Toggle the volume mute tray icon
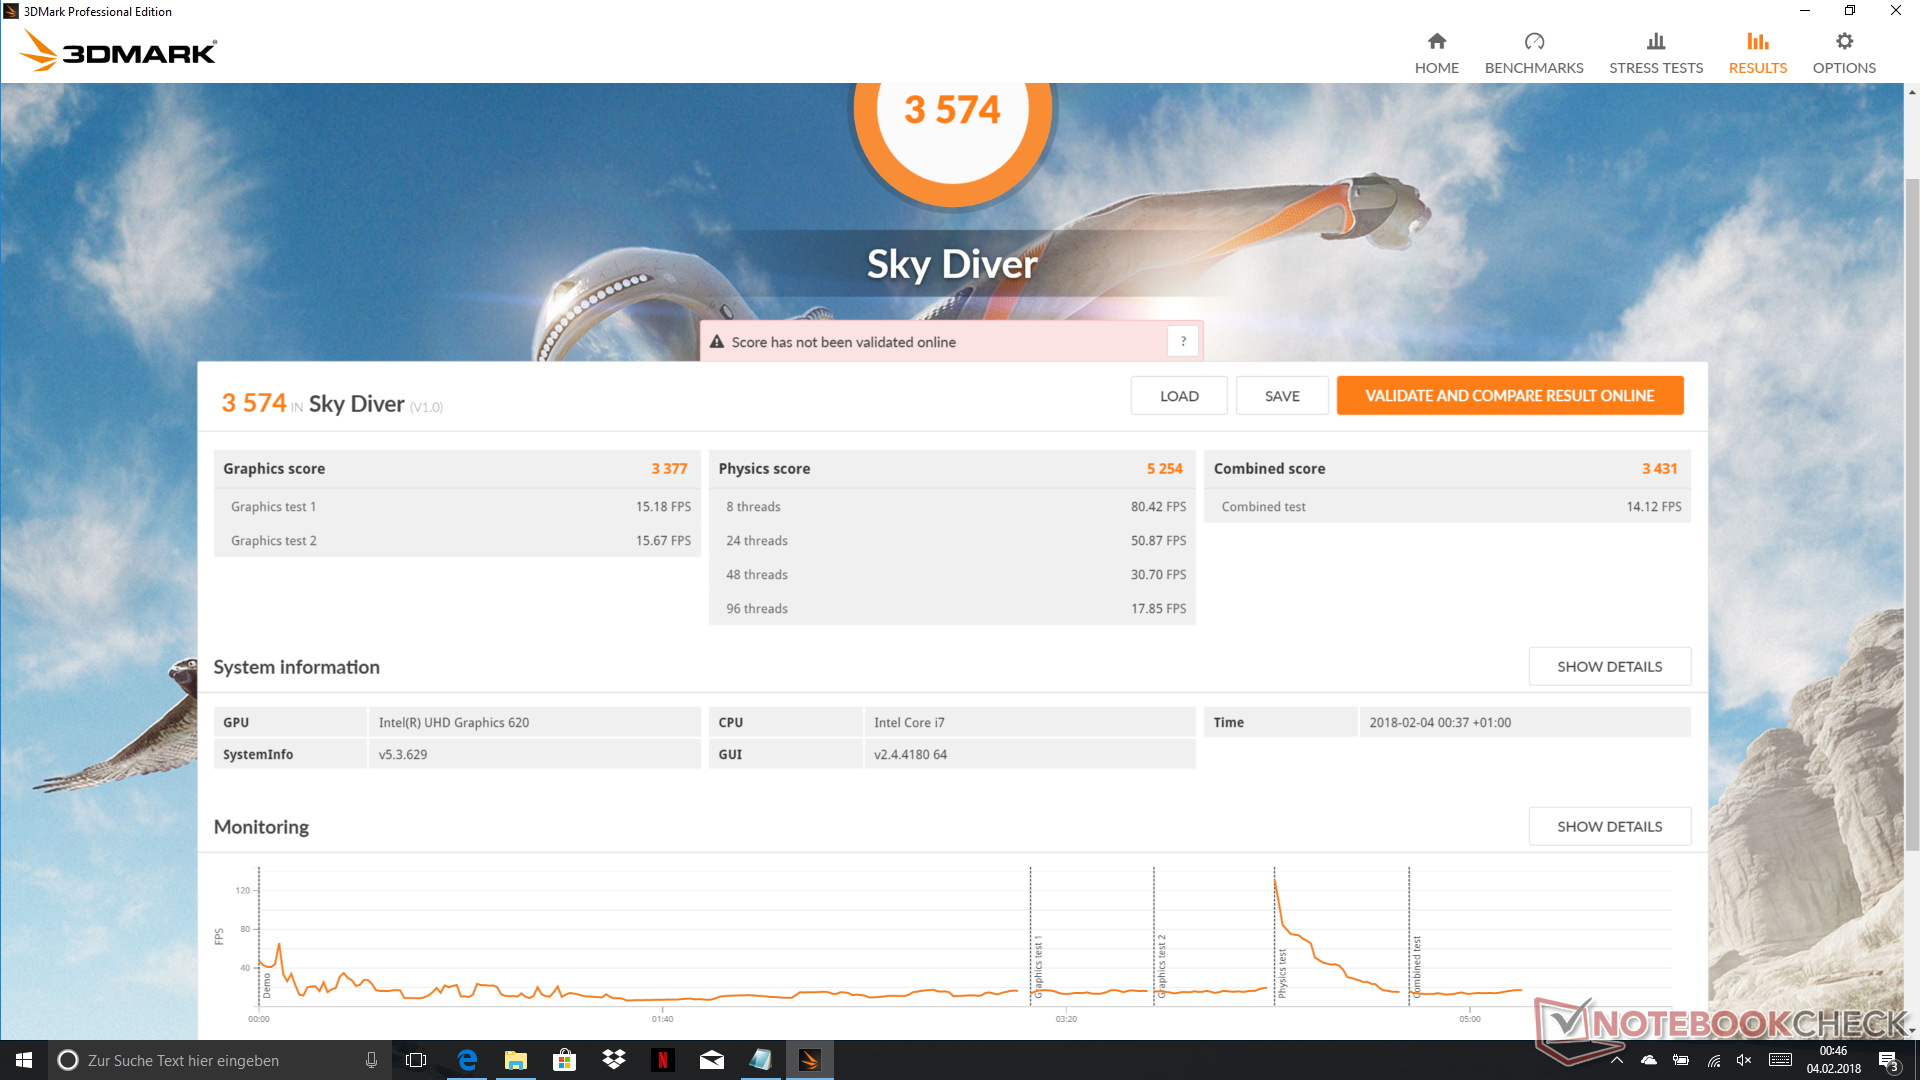This screenshot has width=1920, height=1080. (1744, 1060)
